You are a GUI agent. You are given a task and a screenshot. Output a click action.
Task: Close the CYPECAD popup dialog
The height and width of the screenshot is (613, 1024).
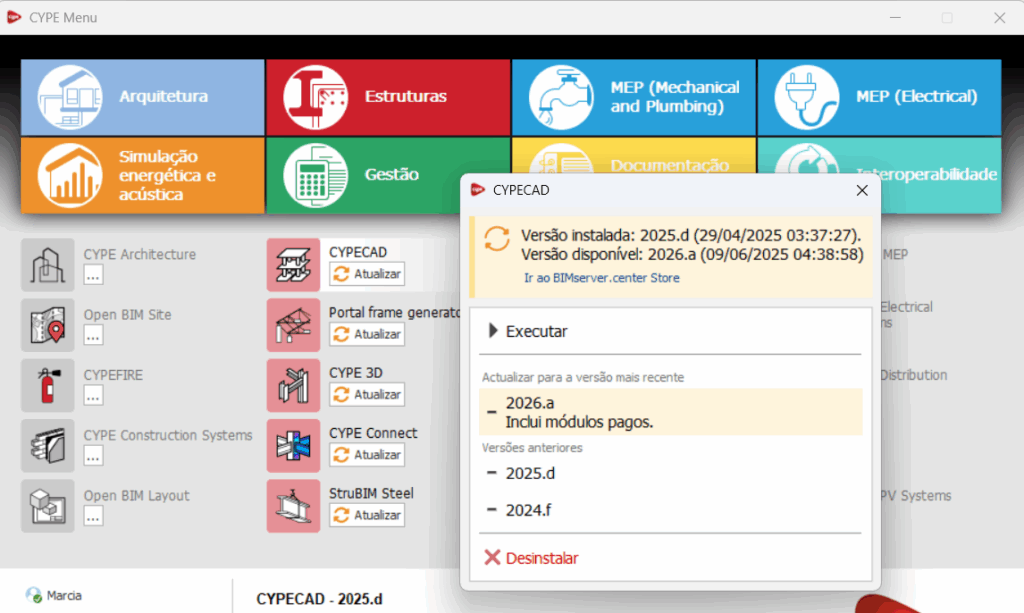(862, 190)
